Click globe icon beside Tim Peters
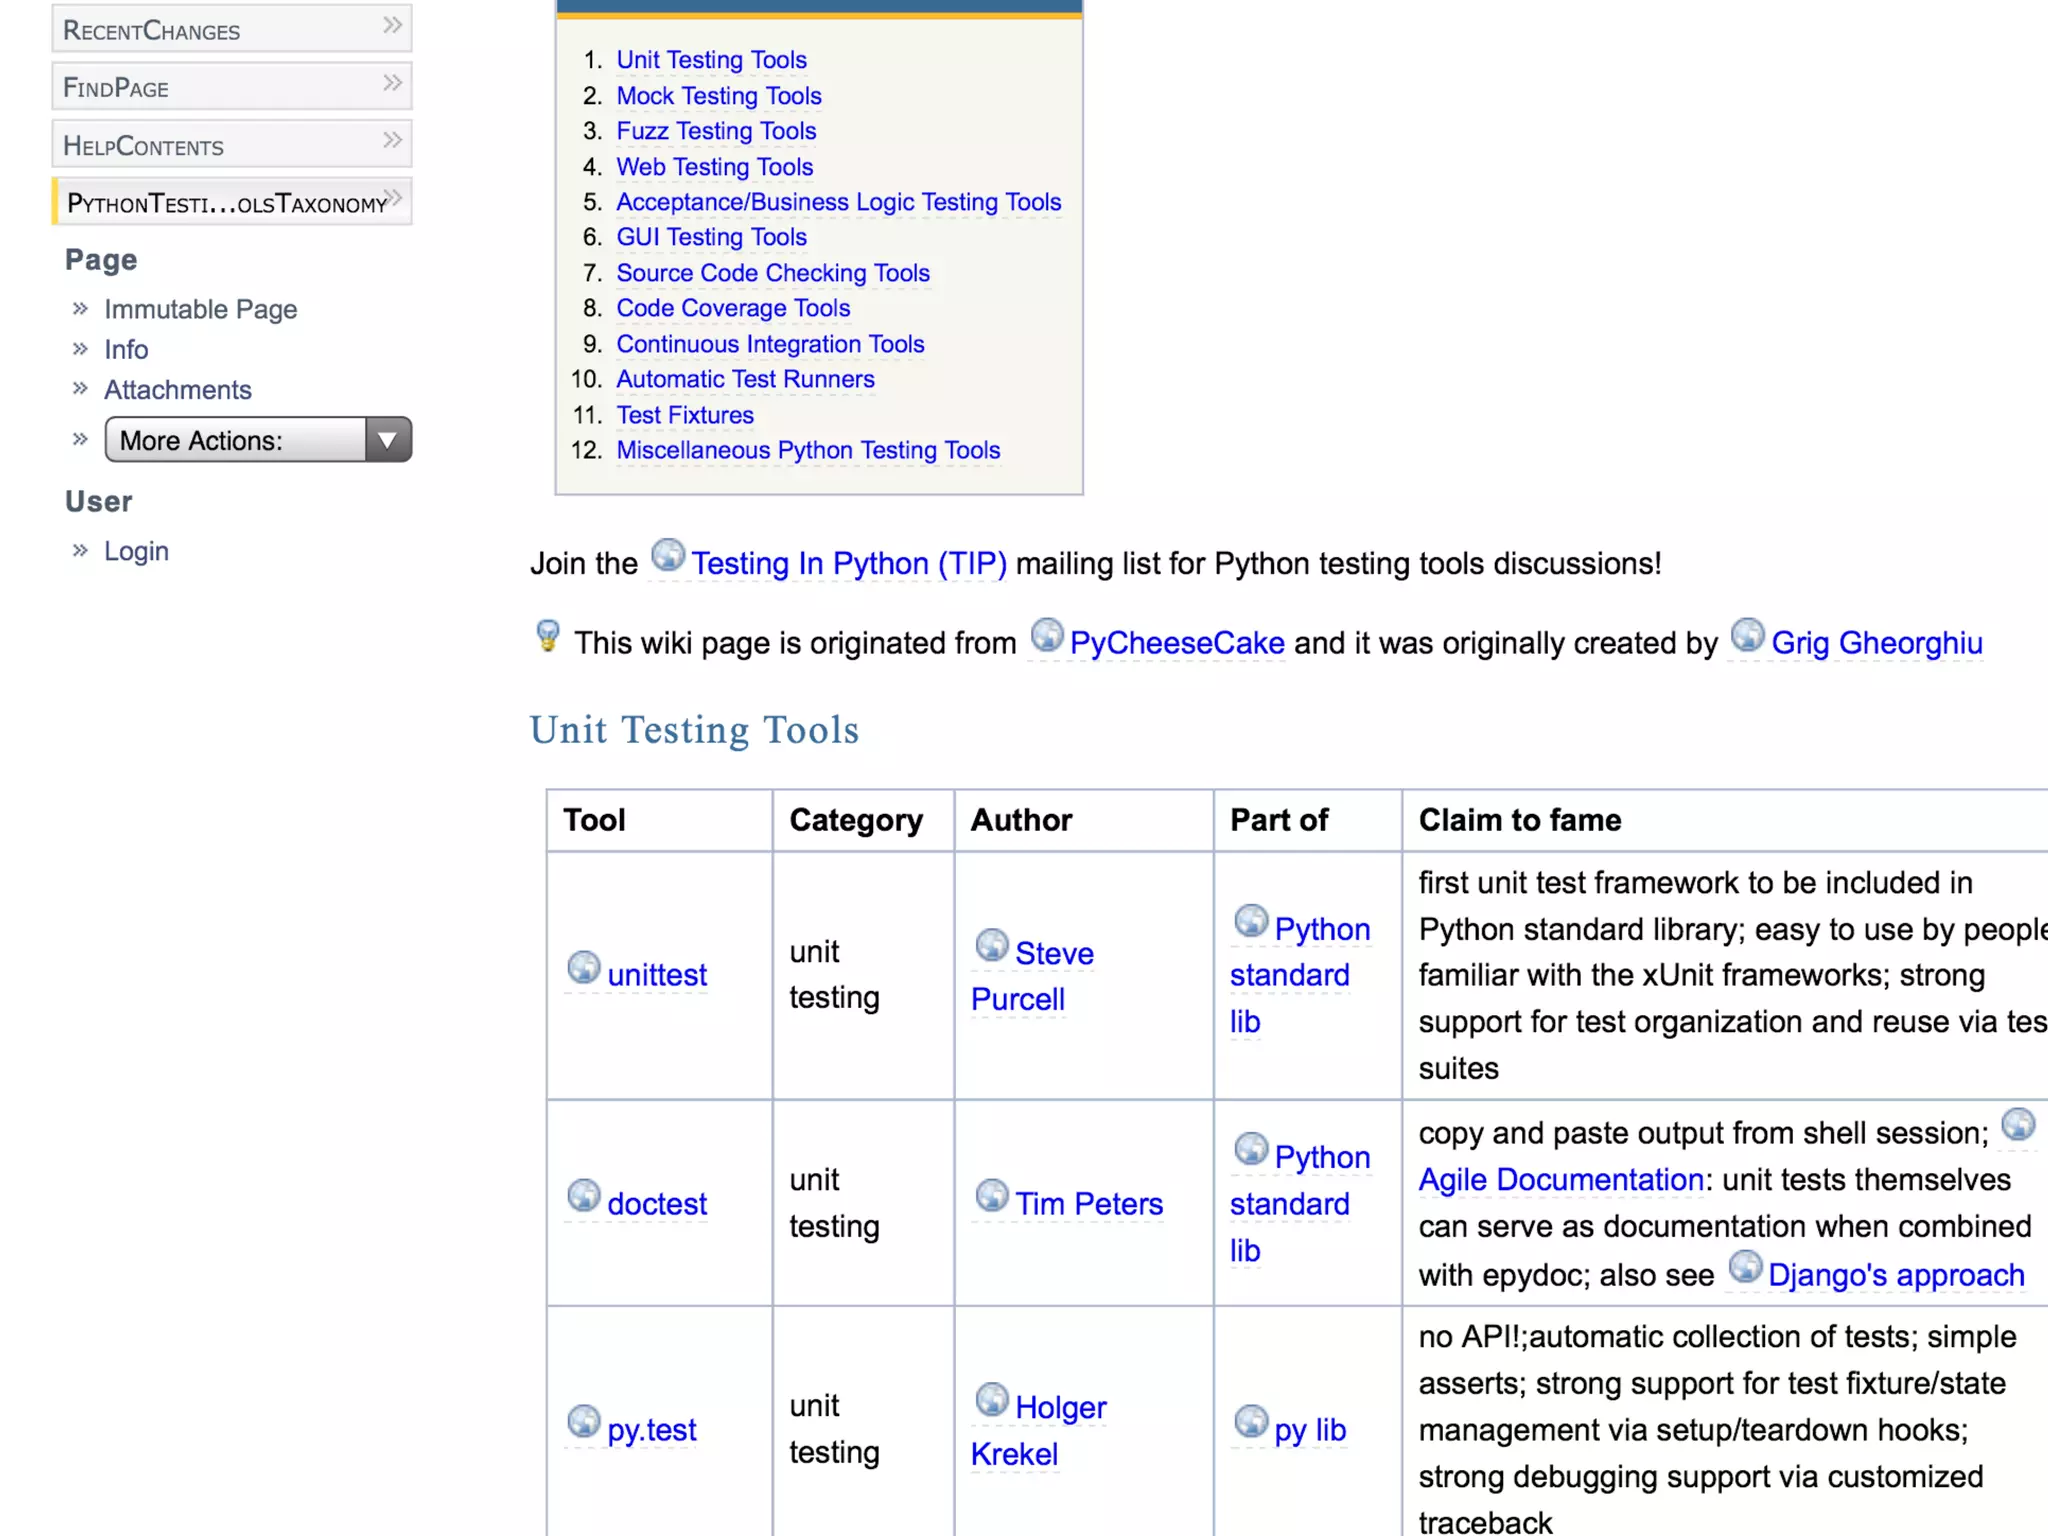 pos(992,1195)
